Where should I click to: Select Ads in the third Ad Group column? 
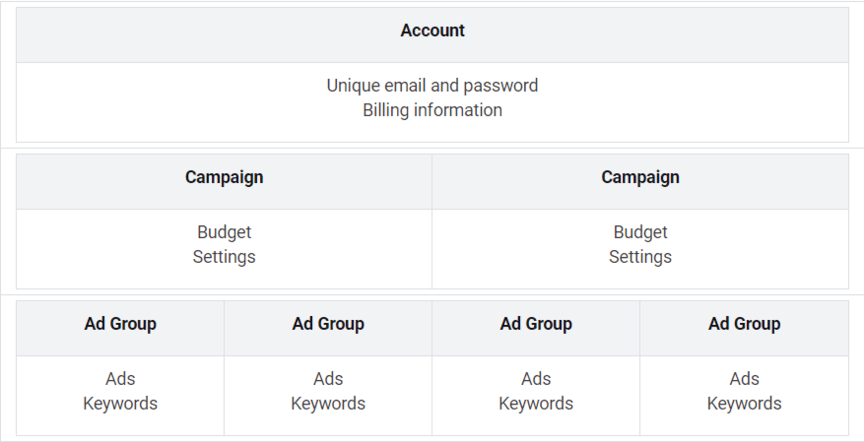(x=536, y=379)
